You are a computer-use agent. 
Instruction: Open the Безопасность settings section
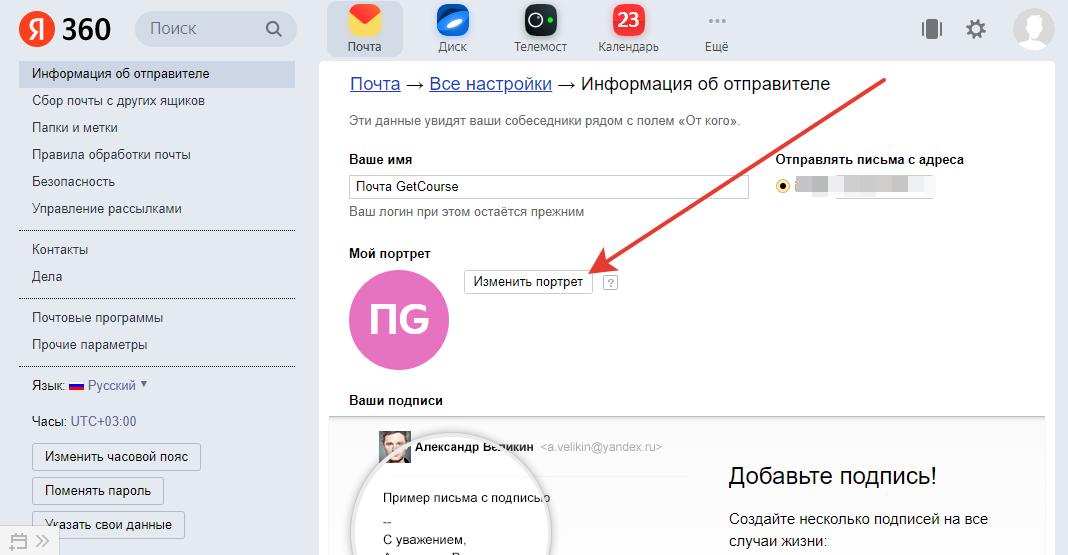[74, 182]
